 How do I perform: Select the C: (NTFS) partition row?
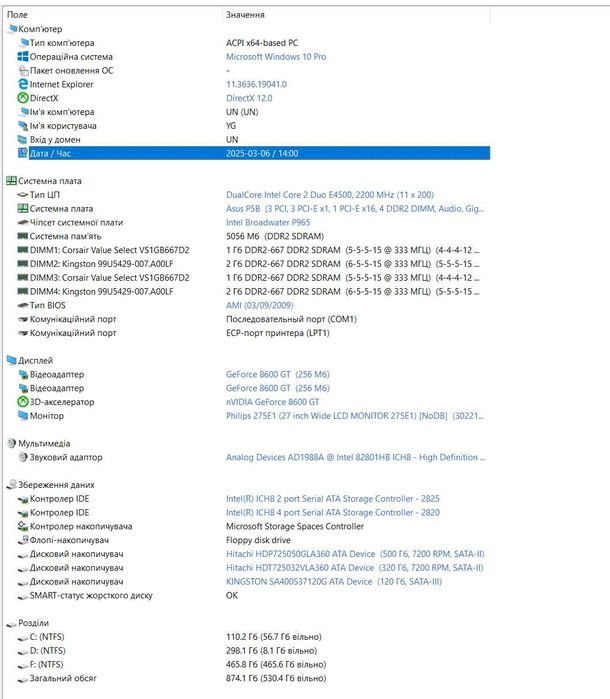pos(253,637)
